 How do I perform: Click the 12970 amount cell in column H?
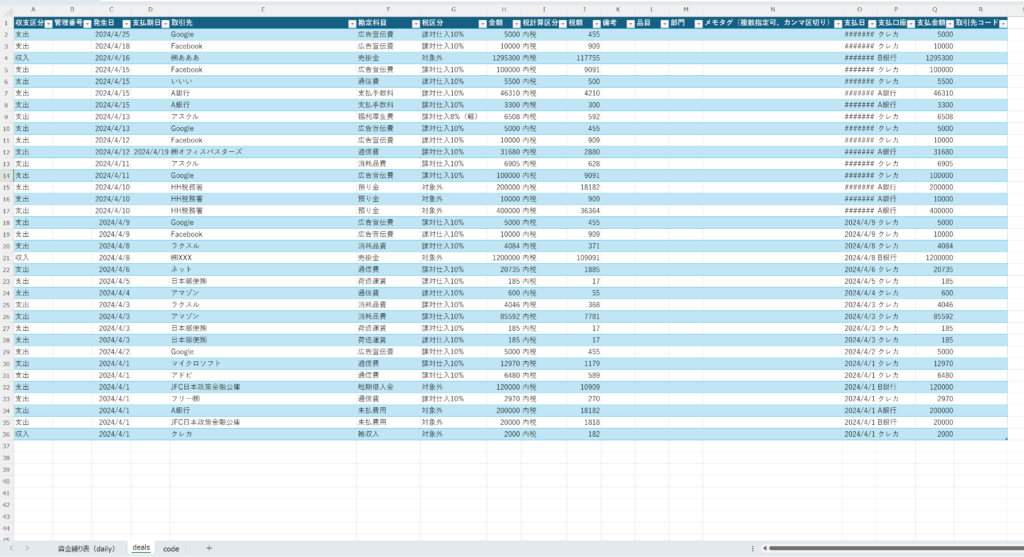tap(504, 364)
